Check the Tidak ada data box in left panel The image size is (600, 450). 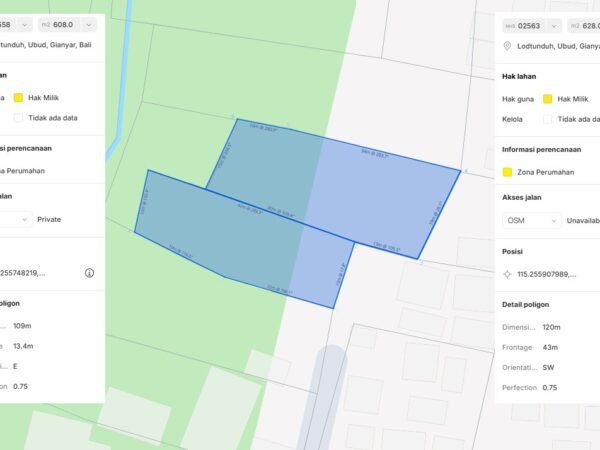[19, 118]
